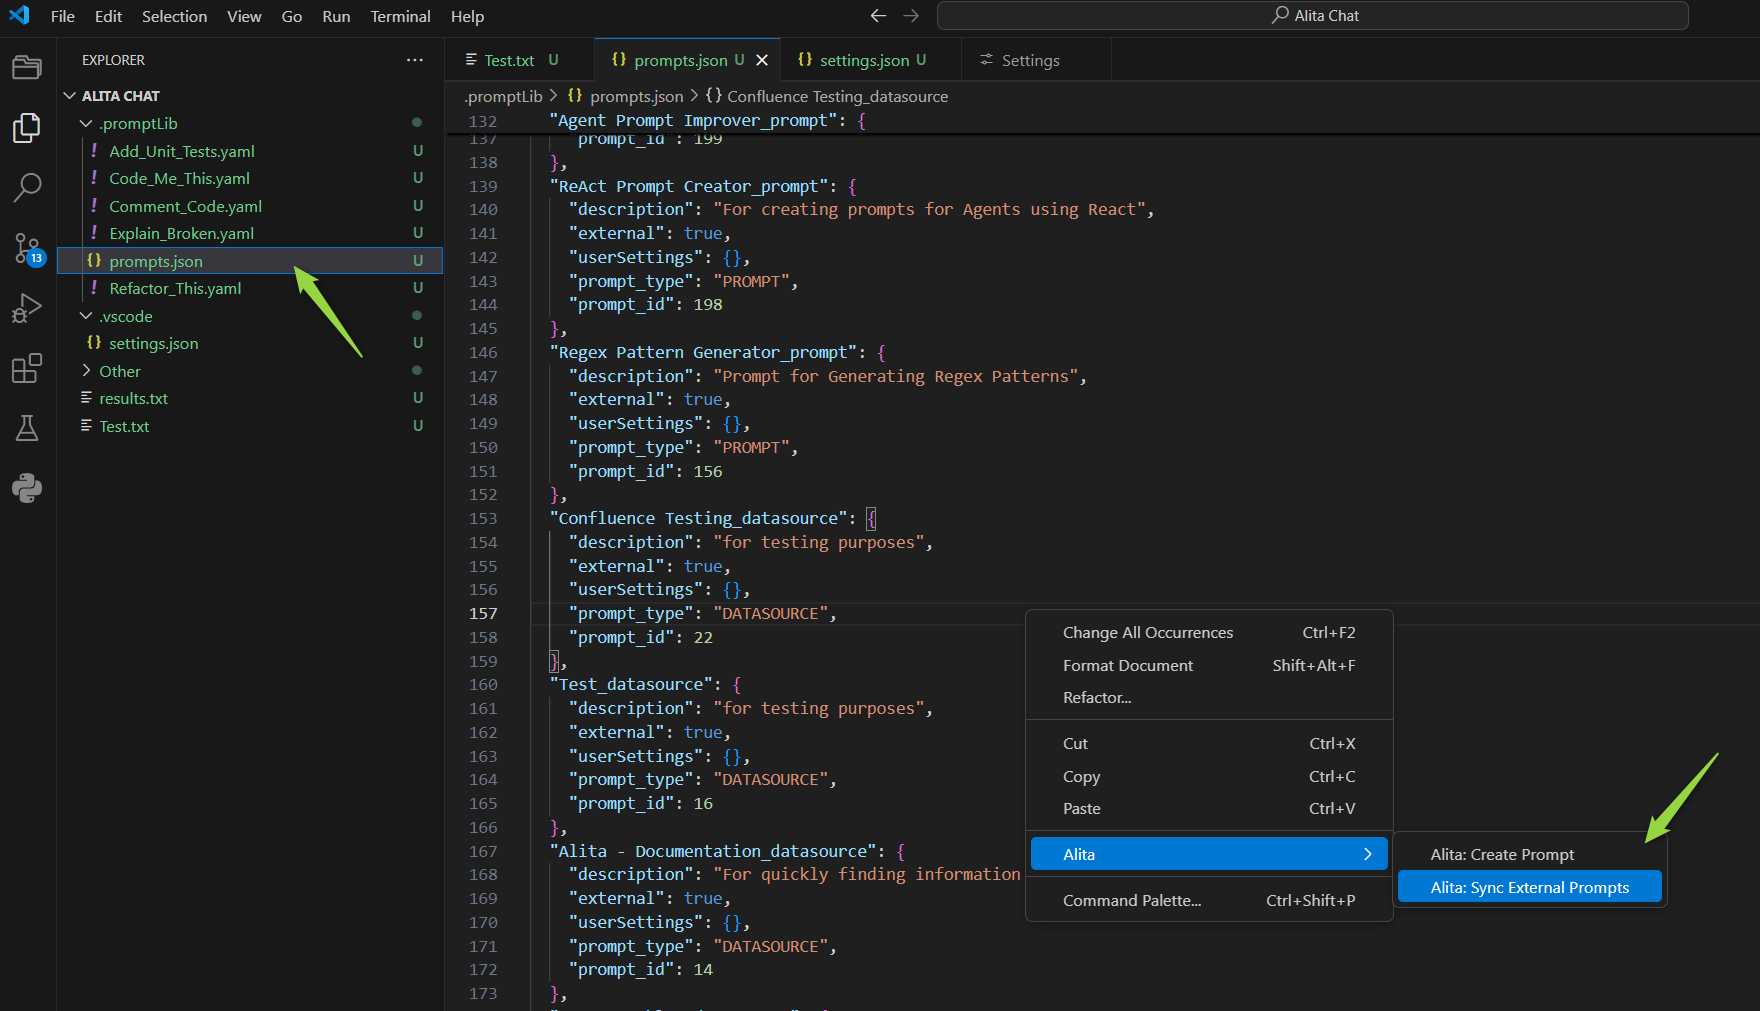
Task: Click the folder icon atop the activity bar
Action: pyautogui.click(x=27, y=67)
